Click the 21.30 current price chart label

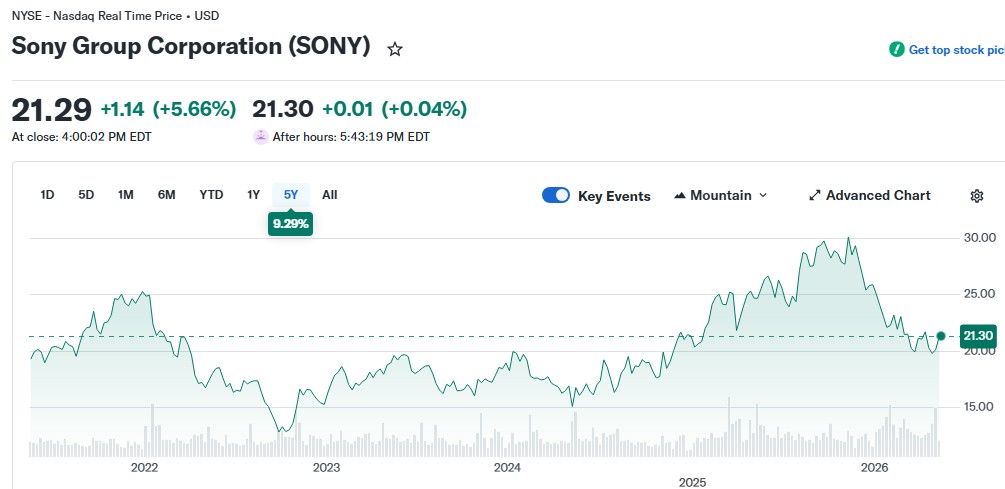978,336
